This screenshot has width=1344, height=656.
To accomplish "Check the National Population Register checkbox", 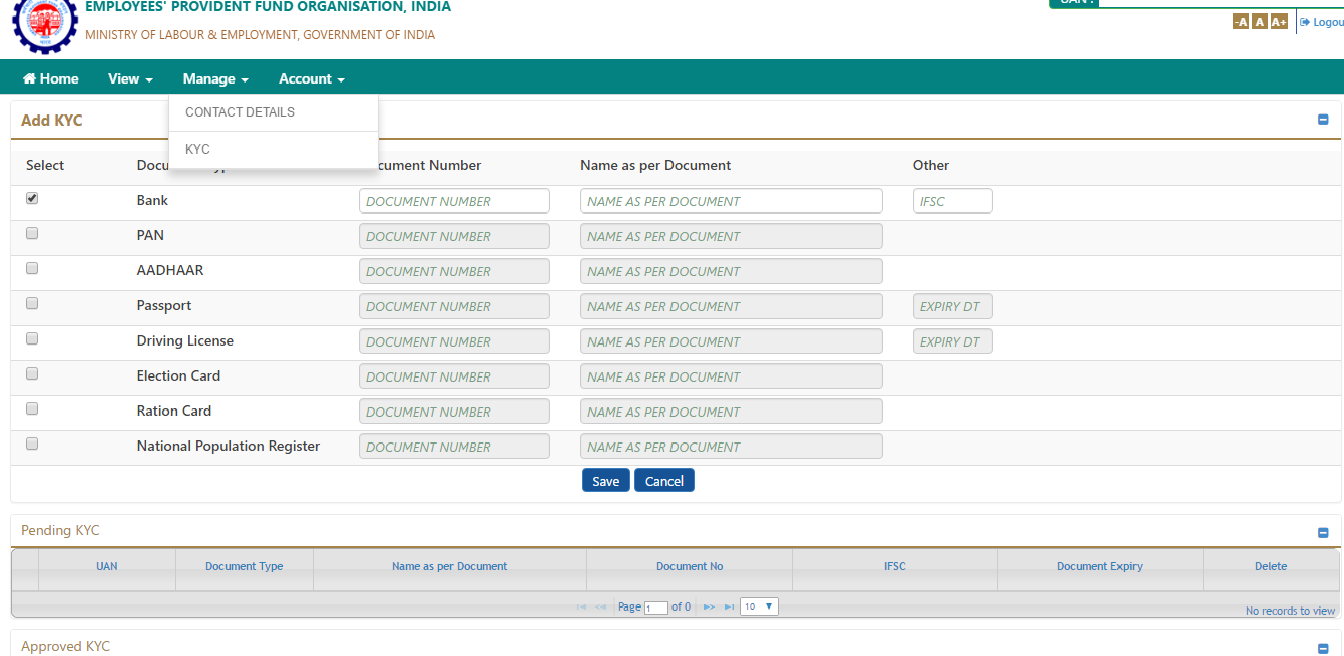I will tap(32, 443).
